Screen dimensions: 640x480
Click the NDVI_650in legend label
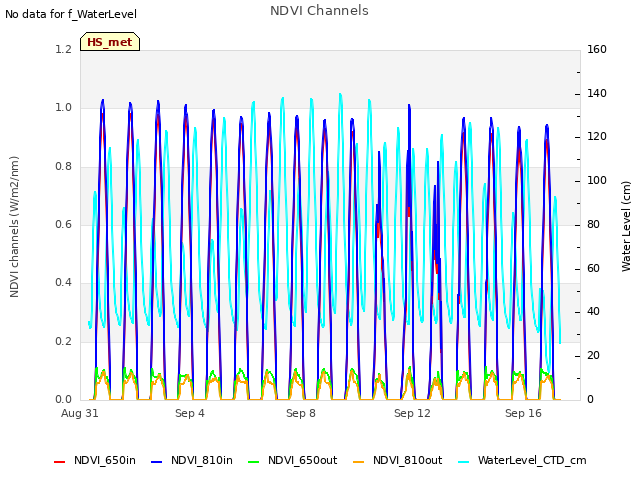click(105, 460)
